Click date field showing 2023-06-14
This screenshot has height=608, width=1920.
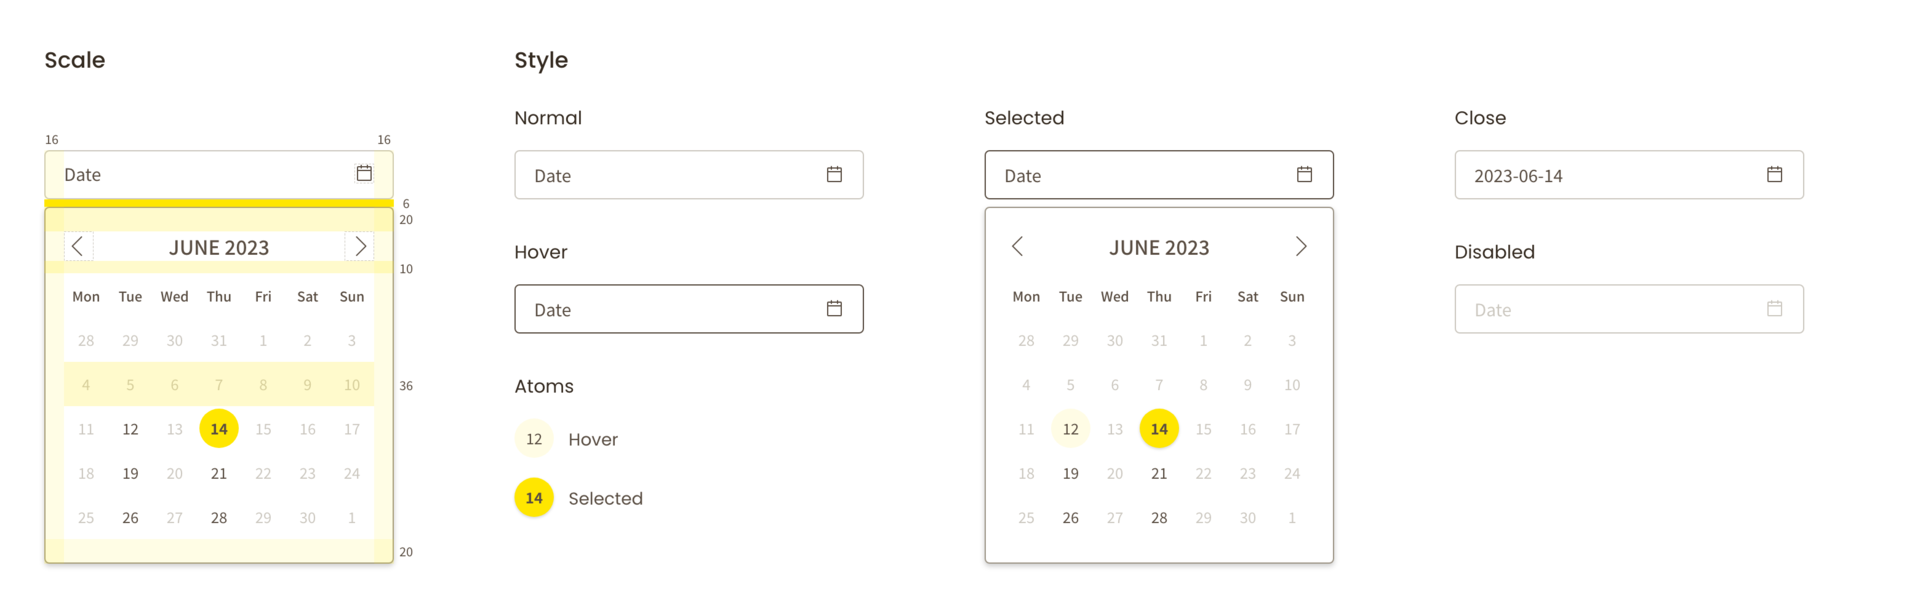(x=1629, y=175)
